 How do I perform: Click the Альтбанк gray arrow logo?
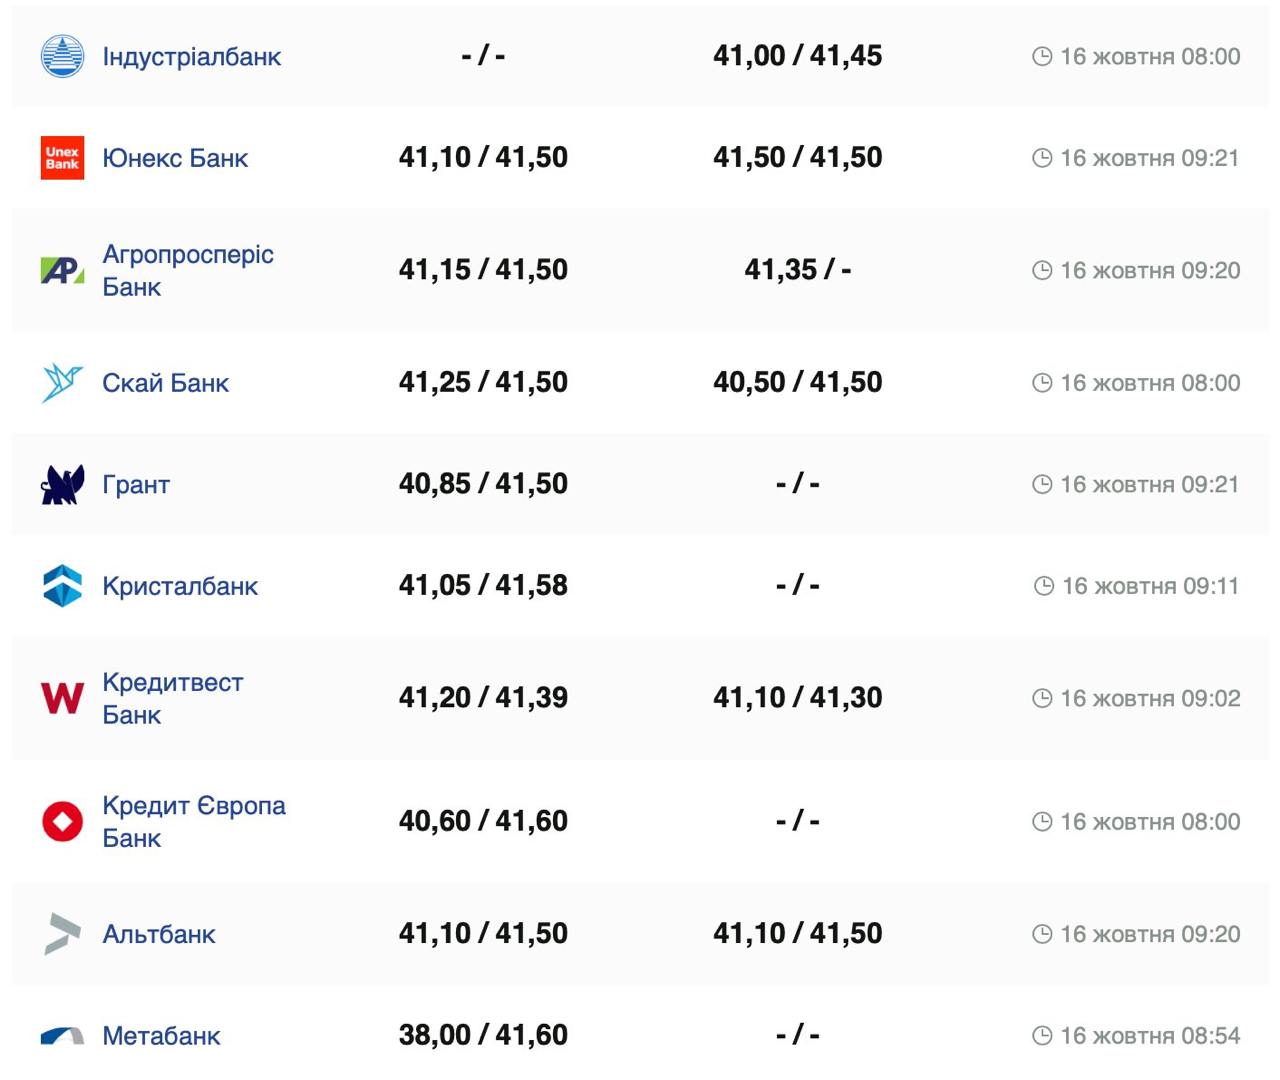[x=62, y=934]
